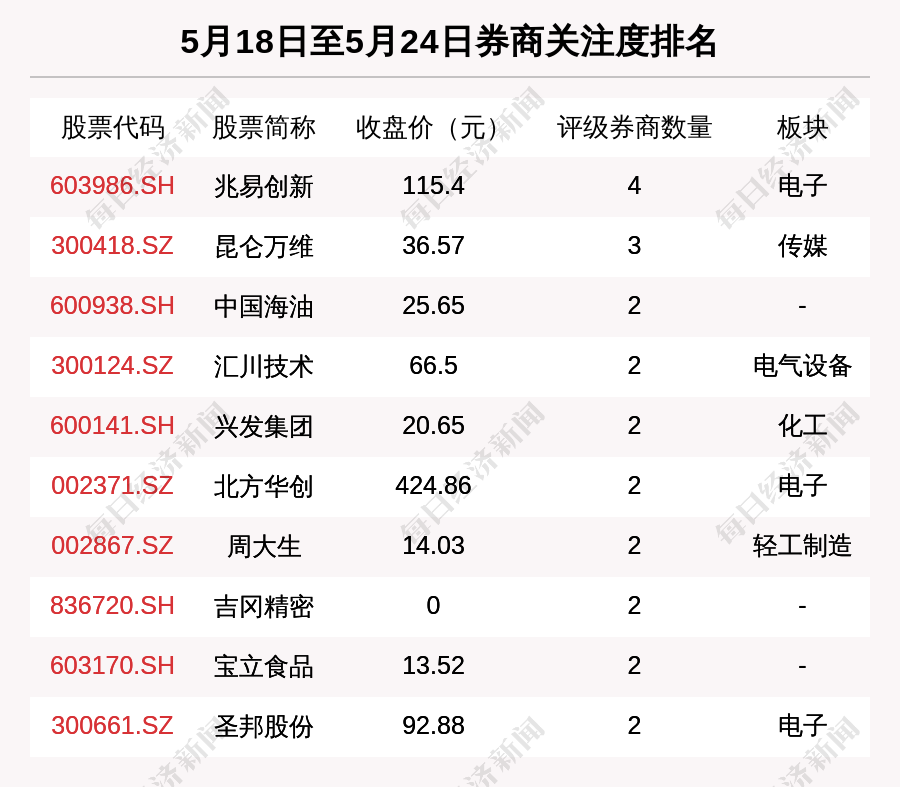Click the title 5月18日至5月24日券商关注度排名
The width and height of the screenshot is (900, 787).
pyautogui.click(x=449, y=42)
